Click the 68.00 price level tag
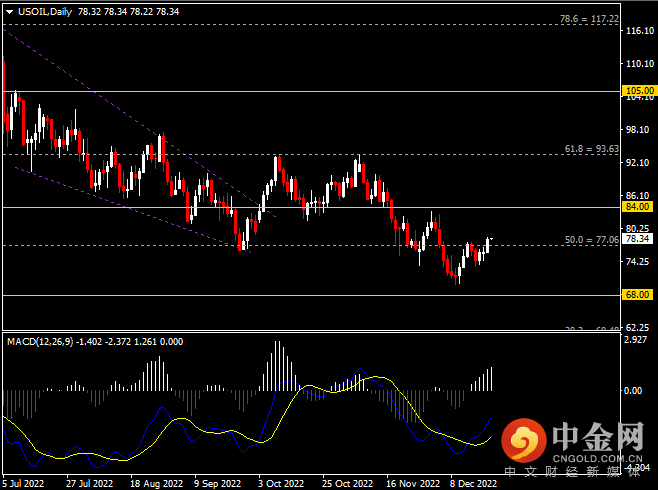 tap(638, 295)
